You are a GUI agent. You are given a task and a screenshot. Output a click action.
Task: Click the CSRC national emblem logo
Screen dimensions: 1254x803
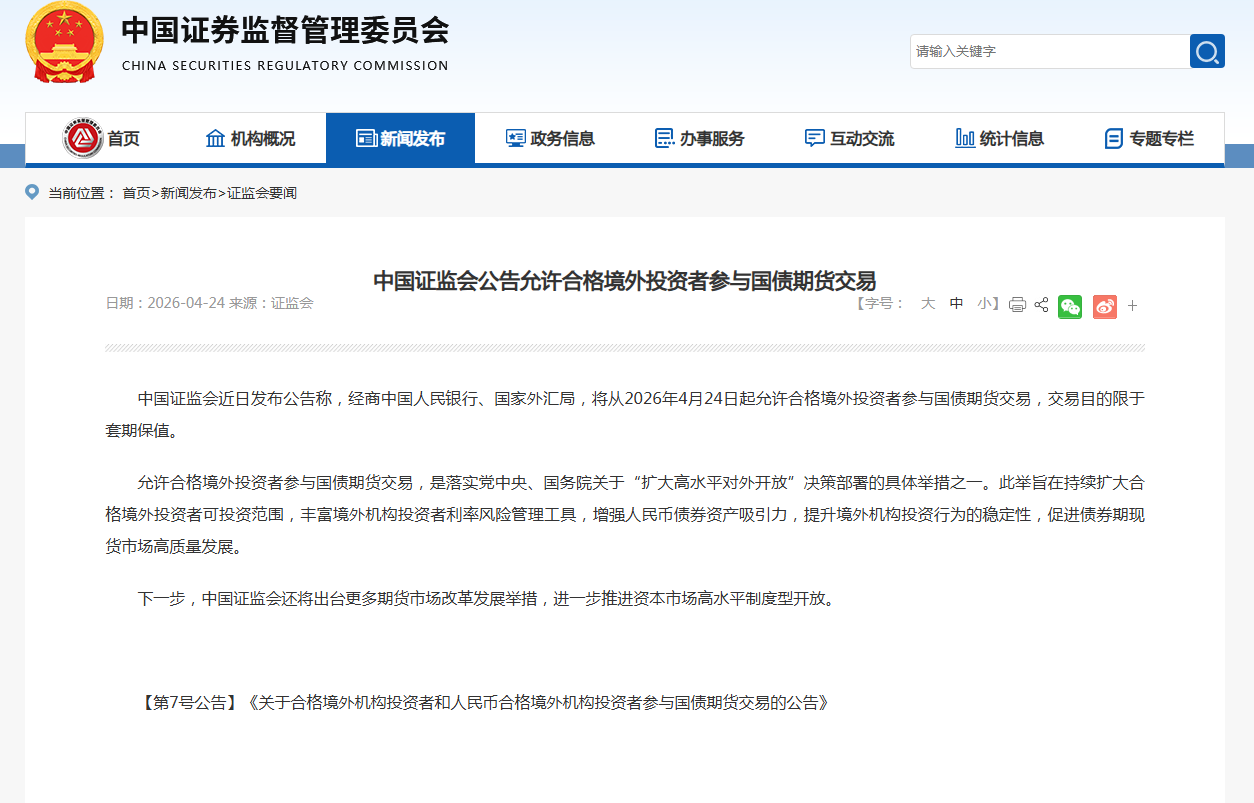point(64,42)
